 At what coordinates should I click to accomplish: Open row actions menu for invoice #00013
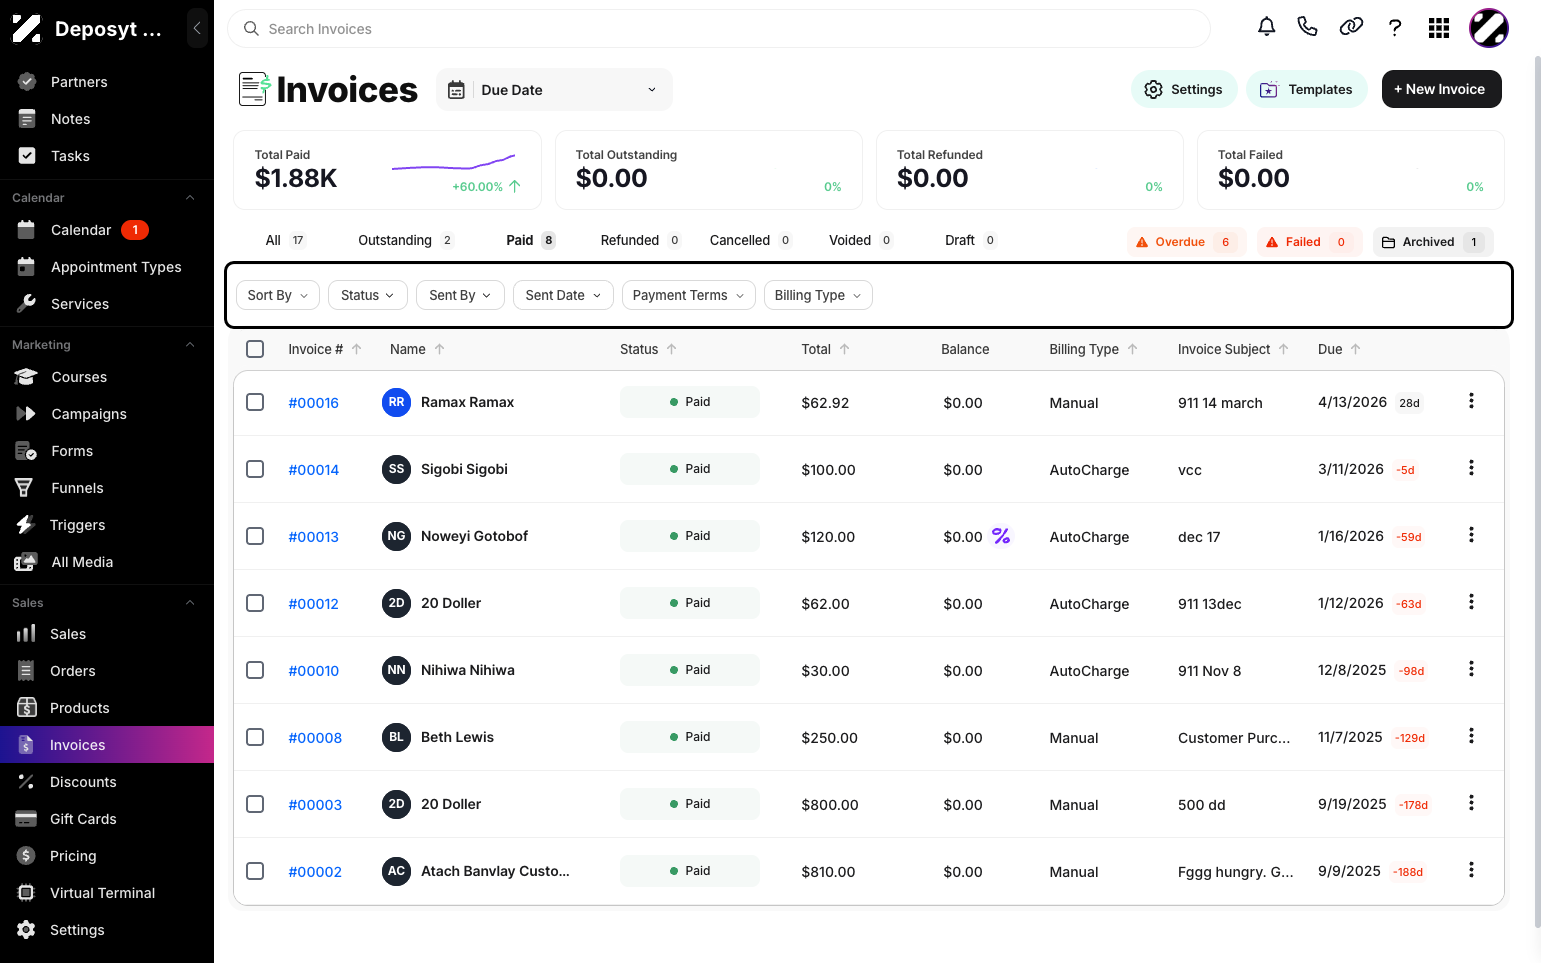click(x=1471, y=535)
